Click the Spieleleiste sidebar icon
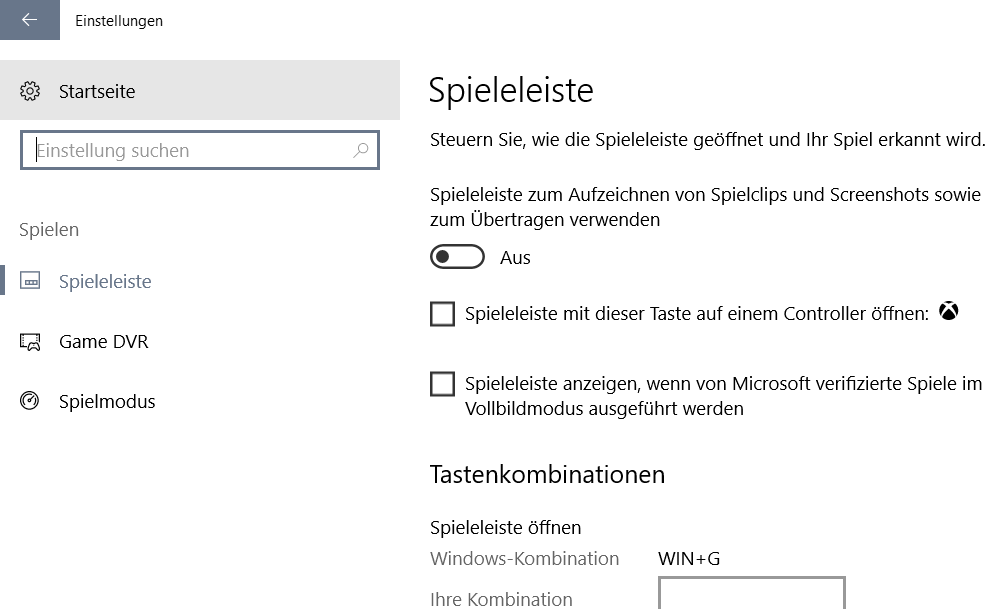Viewport: 1003px width, 609px height. (x=30, y=282)
